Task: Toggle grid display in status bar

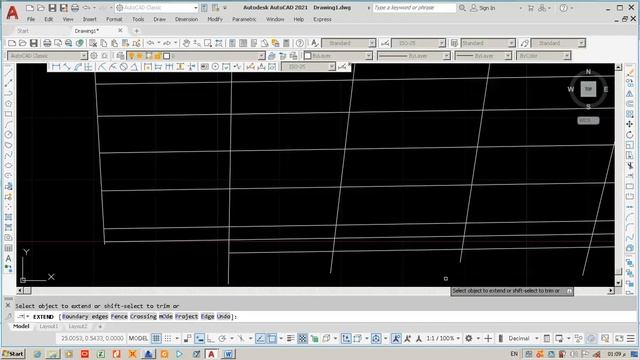Action: coord(156,338)
